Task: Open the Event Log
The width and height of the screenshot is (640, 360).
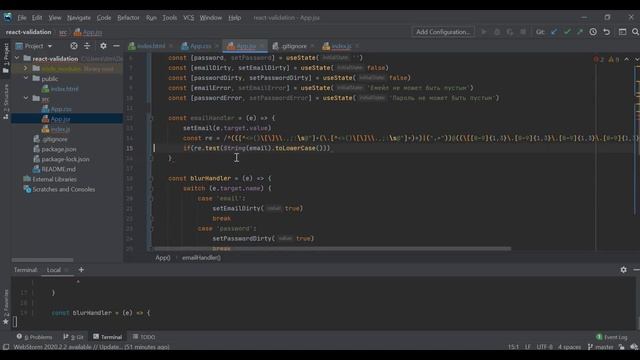Action: tap(611, 337)
